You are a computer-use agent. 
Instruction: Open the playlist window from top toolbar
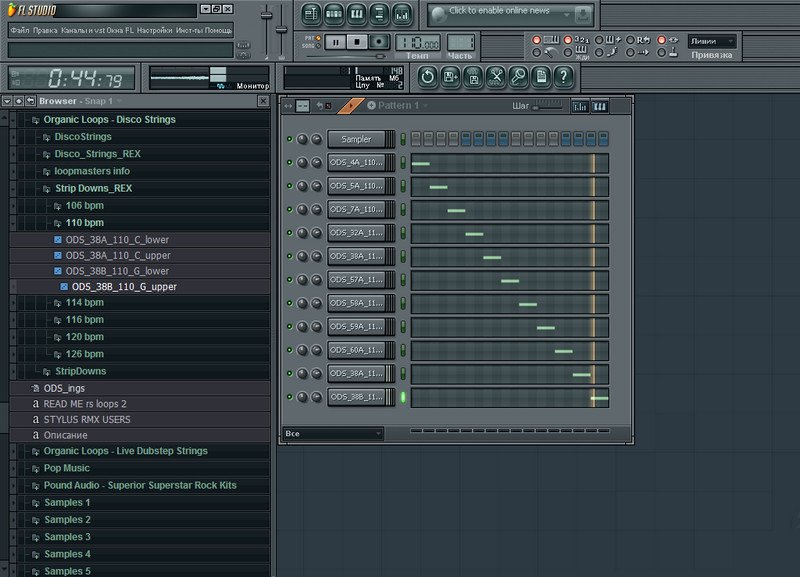click(x=311, y=14)
